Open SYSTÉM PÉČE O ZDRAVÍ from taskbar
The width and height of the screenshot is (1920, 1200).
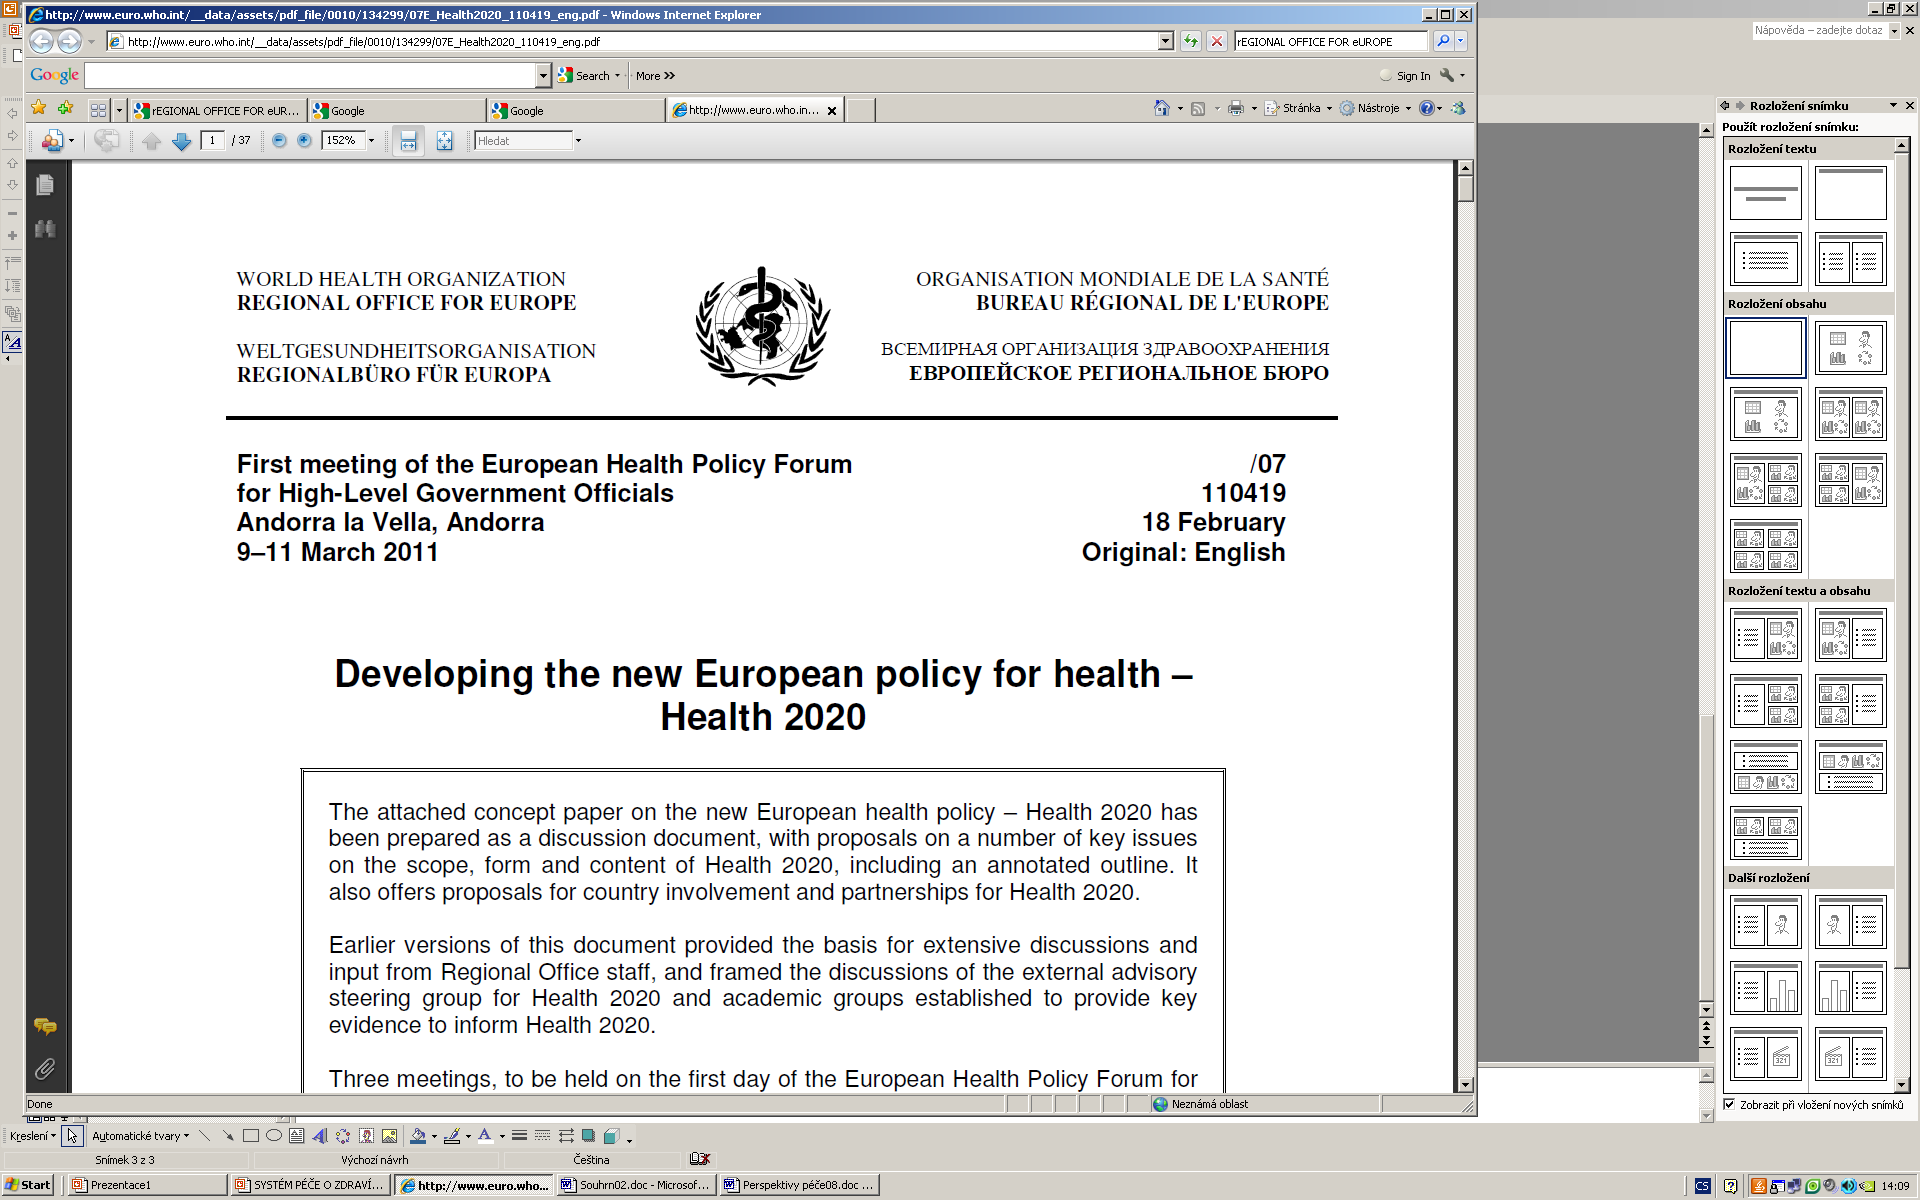click(311, 1185)
